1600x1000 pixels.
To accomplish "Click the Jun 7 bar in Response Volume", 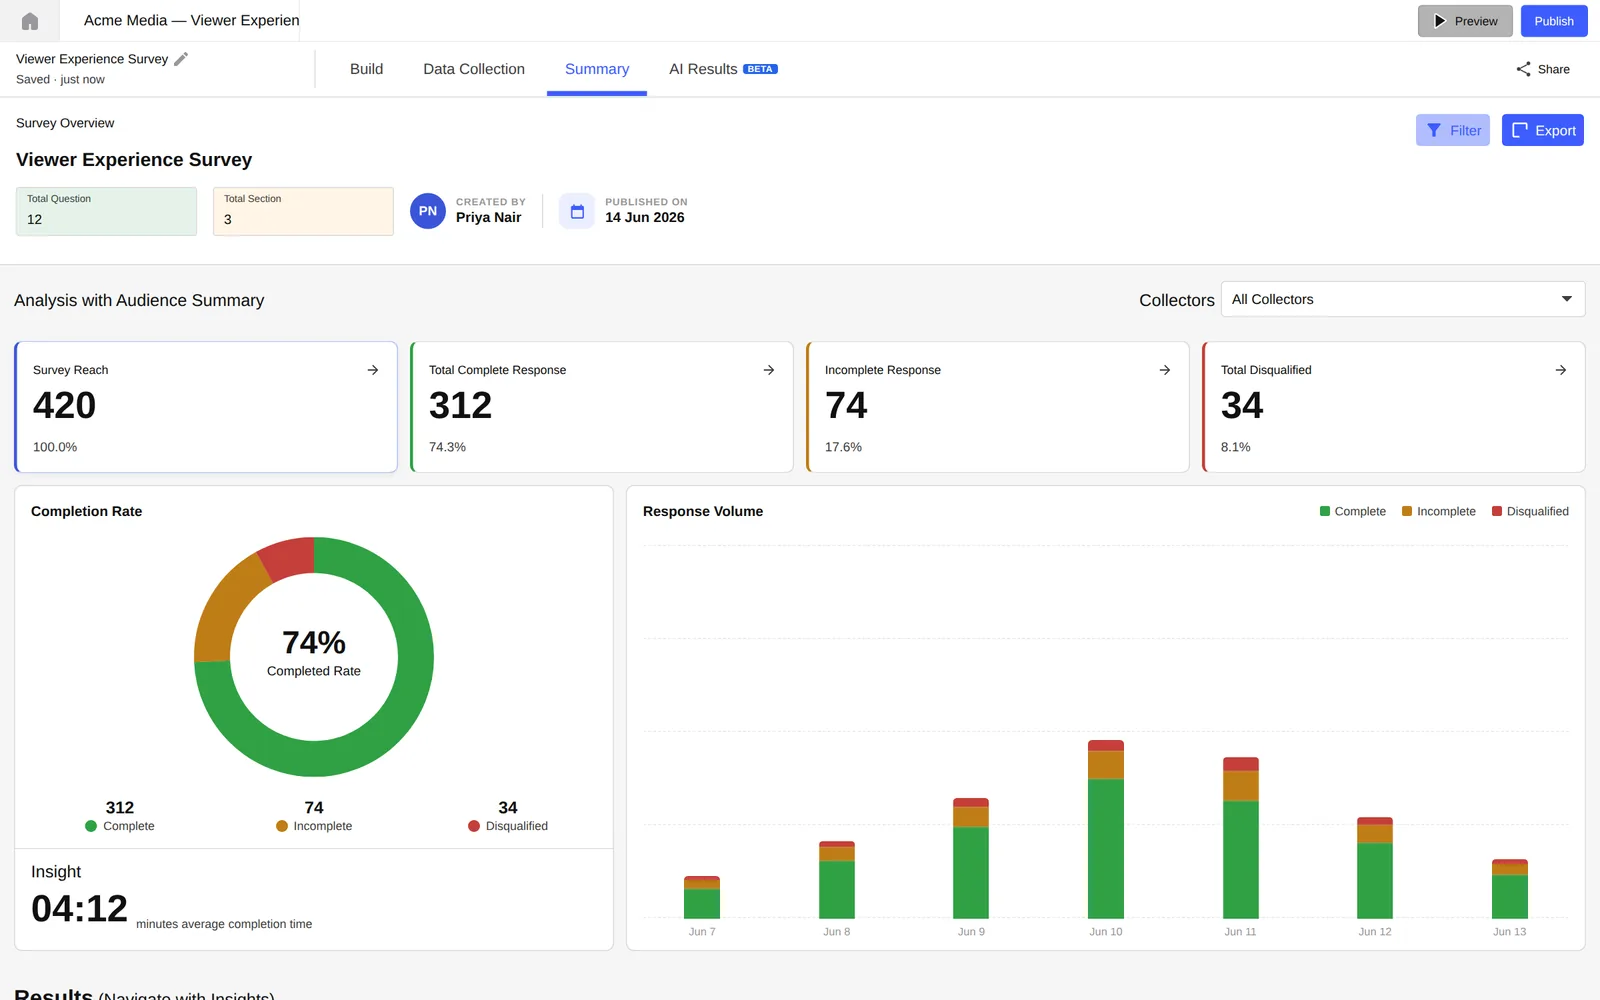I will (x=702, y=897).
